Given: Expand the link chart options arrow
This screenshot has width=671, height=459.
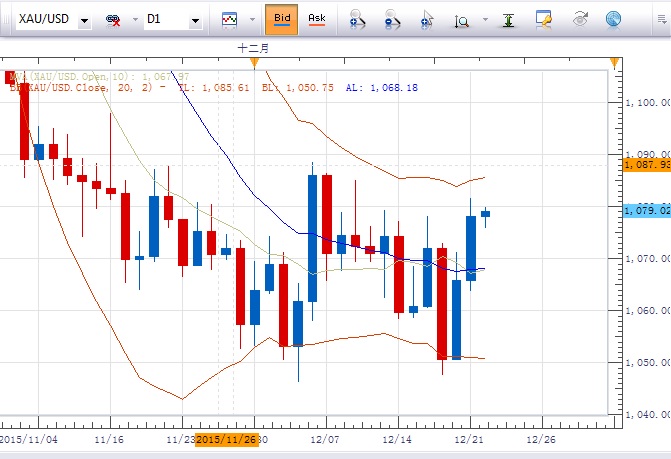Looking at the screenshot, I should tap(135, 20).
